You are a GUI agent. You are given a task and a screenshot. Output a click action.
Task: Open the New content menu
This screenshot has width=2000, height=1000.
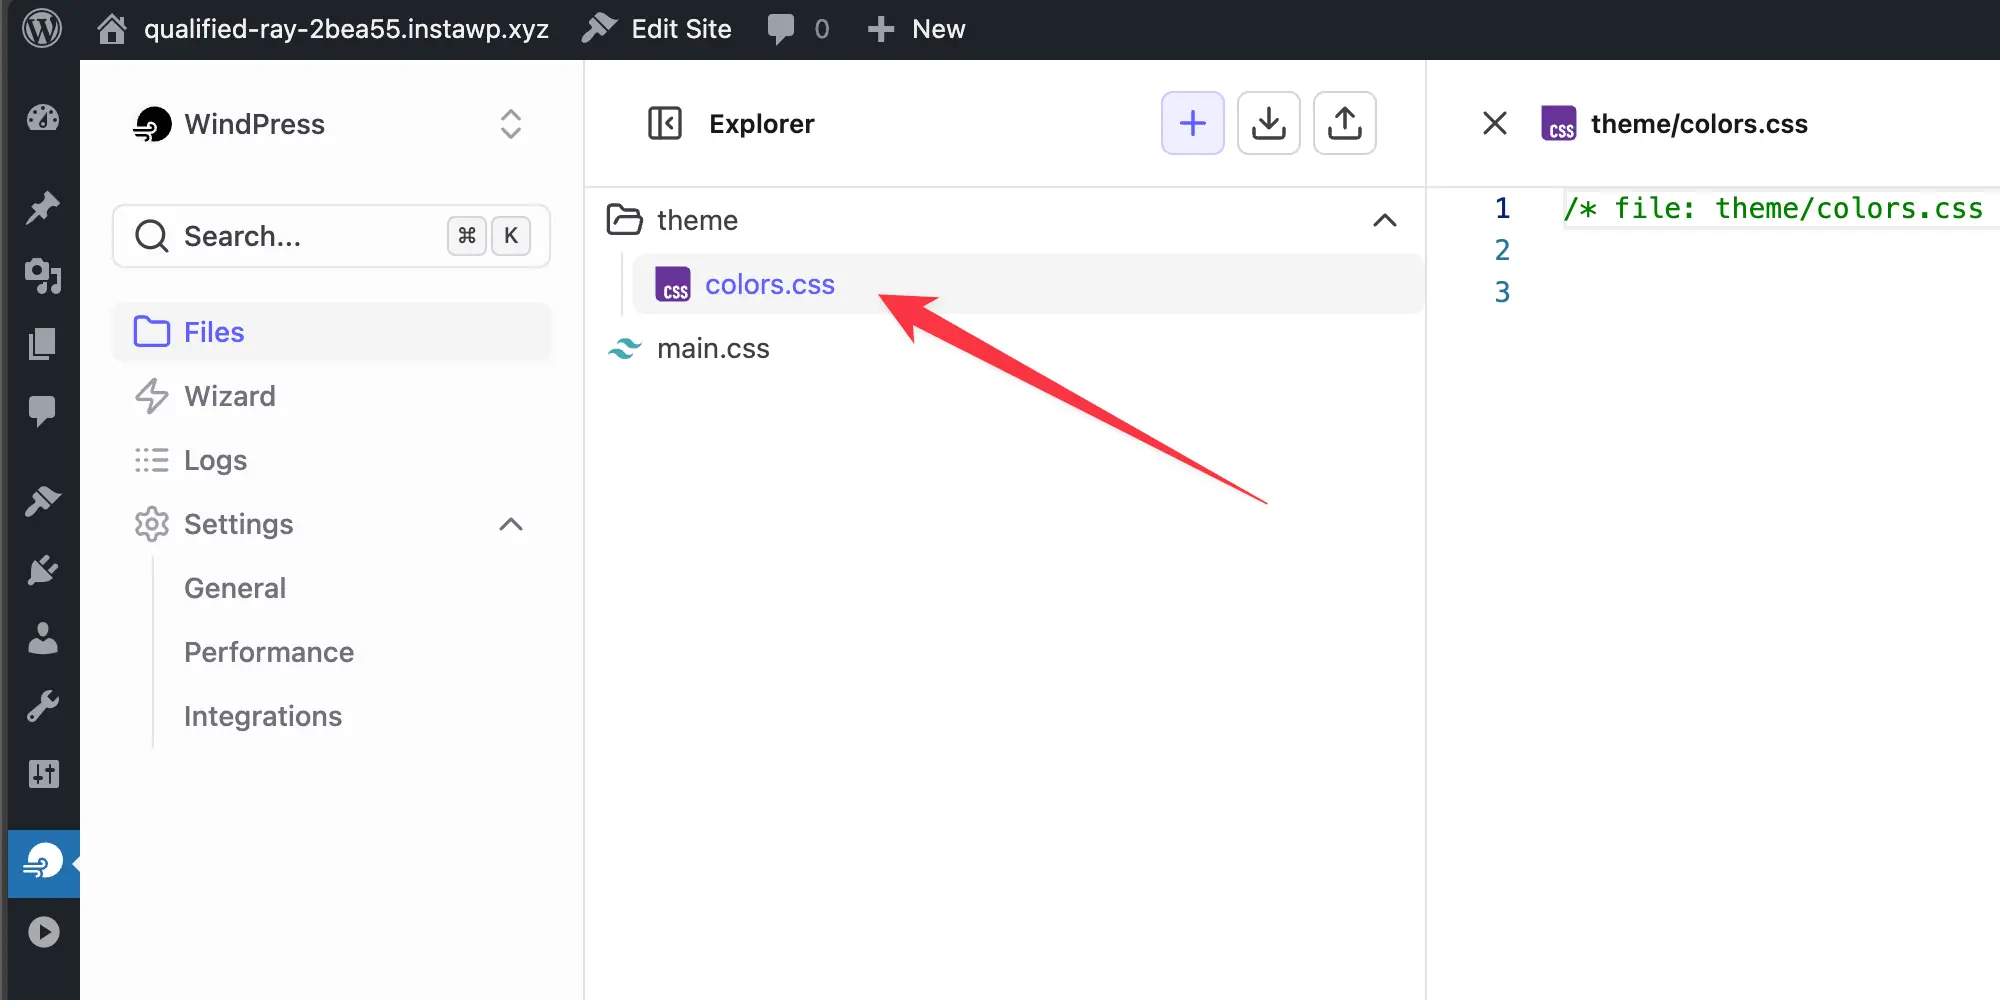[x=916, y=28]
